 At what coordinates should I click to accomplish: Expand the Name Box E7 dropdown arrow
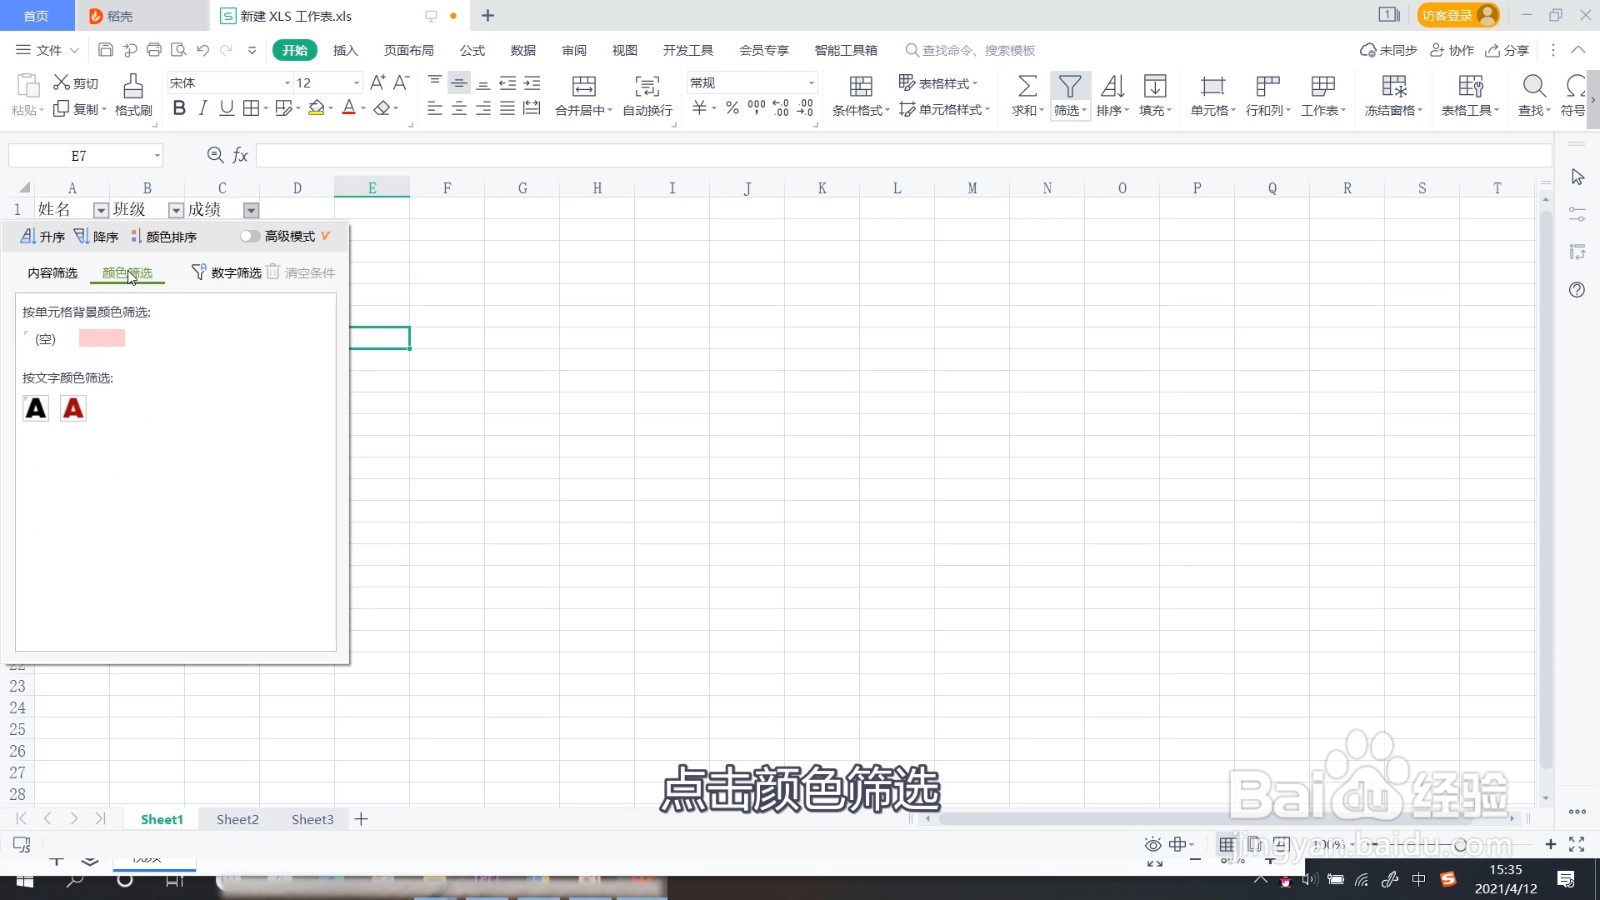pyautogui.click(x=157, y=155)
